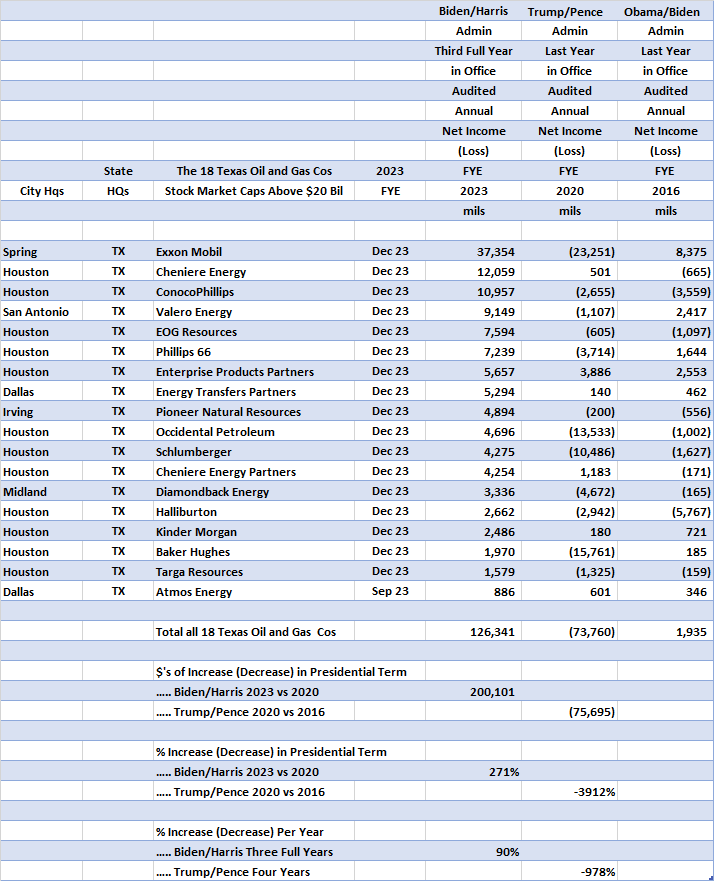Select the Obama/Biden column header
Viewport: 714px width, 881px height.
coord(665,11)
